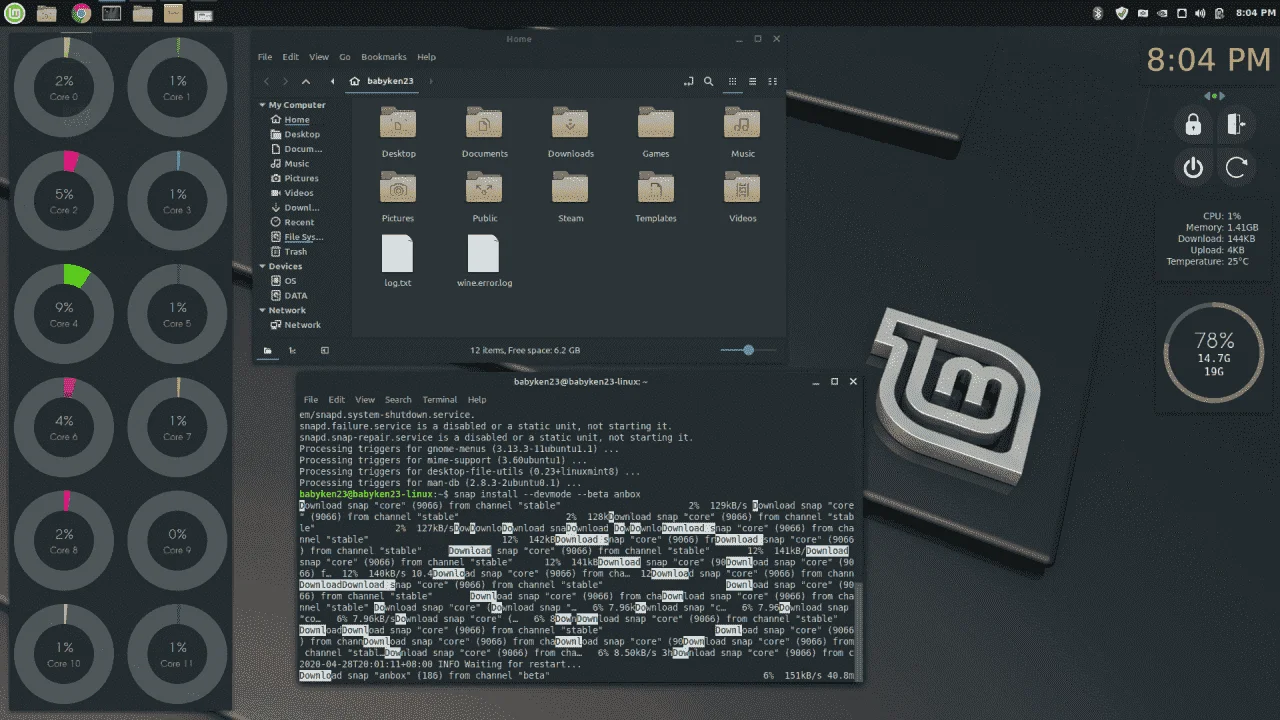The image size is (1280, 720).
Task: Switch file manager to compact view
Action: [x=773, y=81]
